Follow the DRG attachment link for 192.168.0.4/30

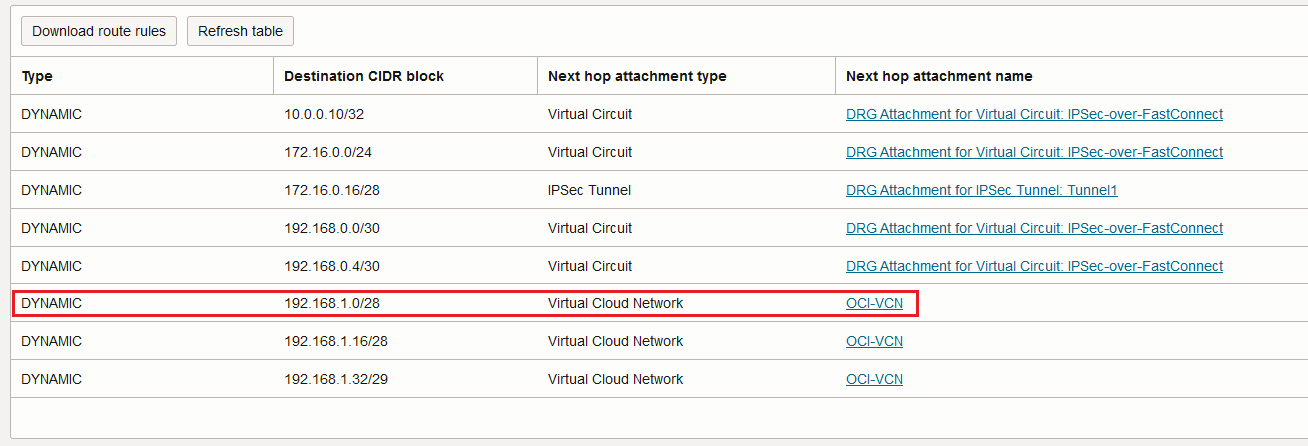1034,266
